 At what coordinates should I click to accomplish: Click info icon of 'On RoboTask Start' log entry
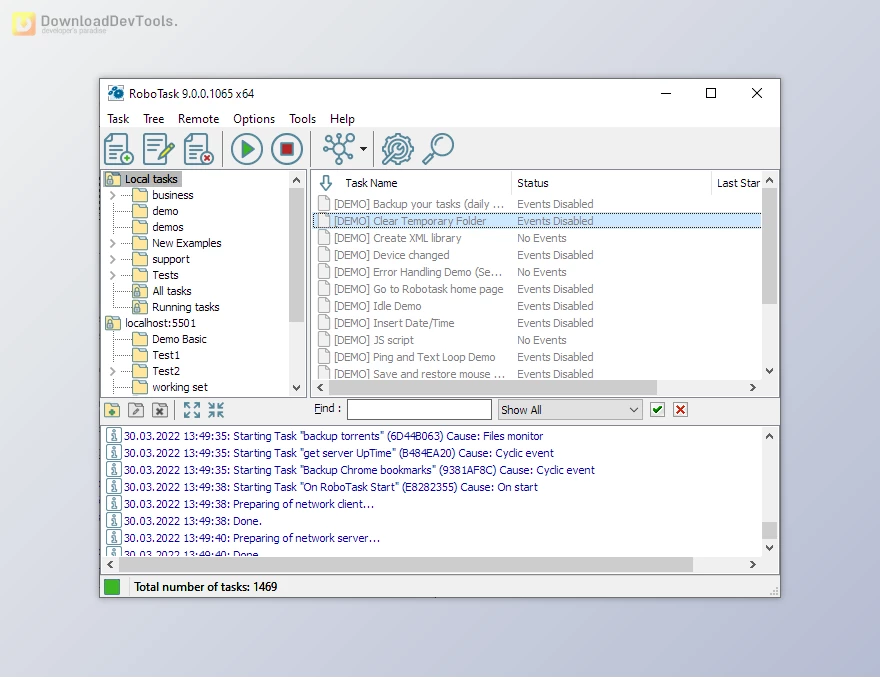[113, 487]
